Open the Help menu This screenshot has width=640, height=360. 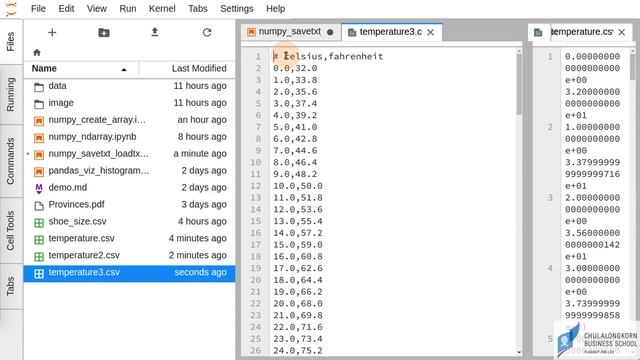[x=276, y=9]
